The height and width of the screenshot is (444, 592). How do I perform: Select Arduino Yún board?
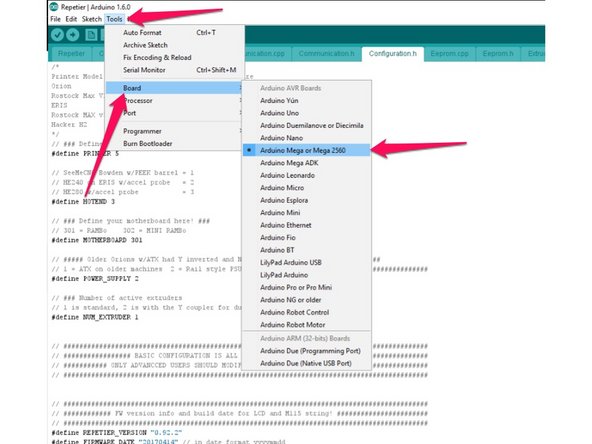[306, 100]
